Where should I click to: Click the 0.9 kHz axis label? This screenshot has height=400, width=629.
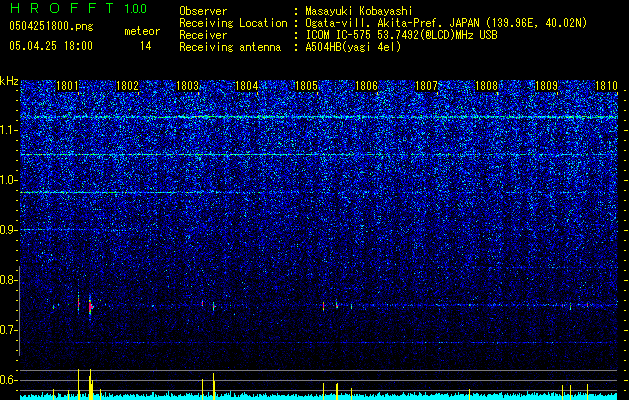(9, 230)
